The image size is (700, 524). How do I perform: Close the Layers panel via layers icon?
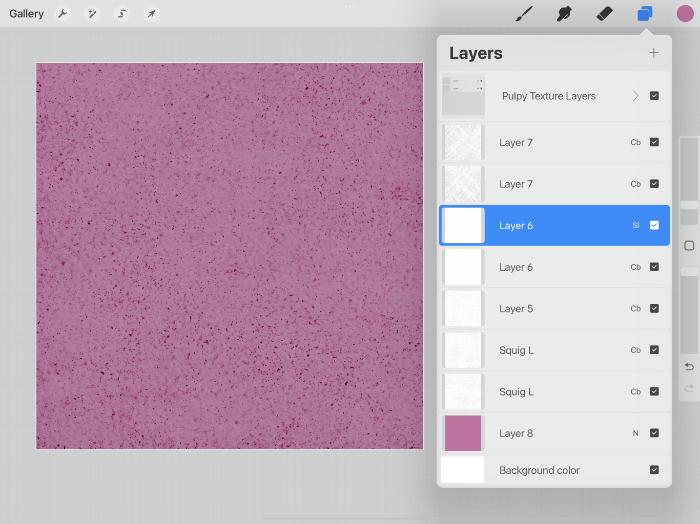(x=645, y=14)
